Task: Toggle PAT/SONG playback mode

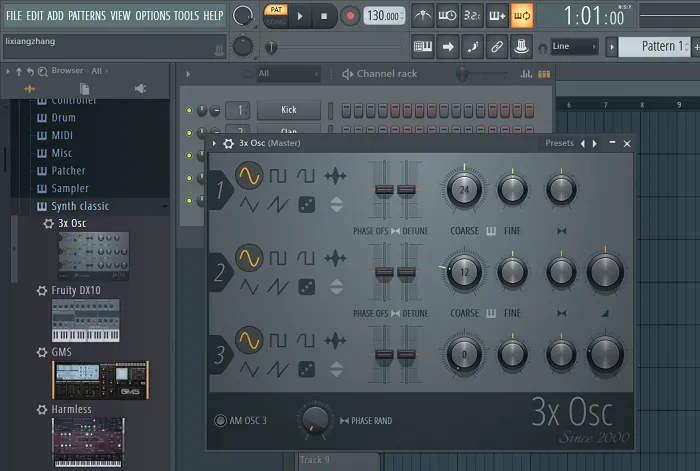Action: (x=276, y=16)
